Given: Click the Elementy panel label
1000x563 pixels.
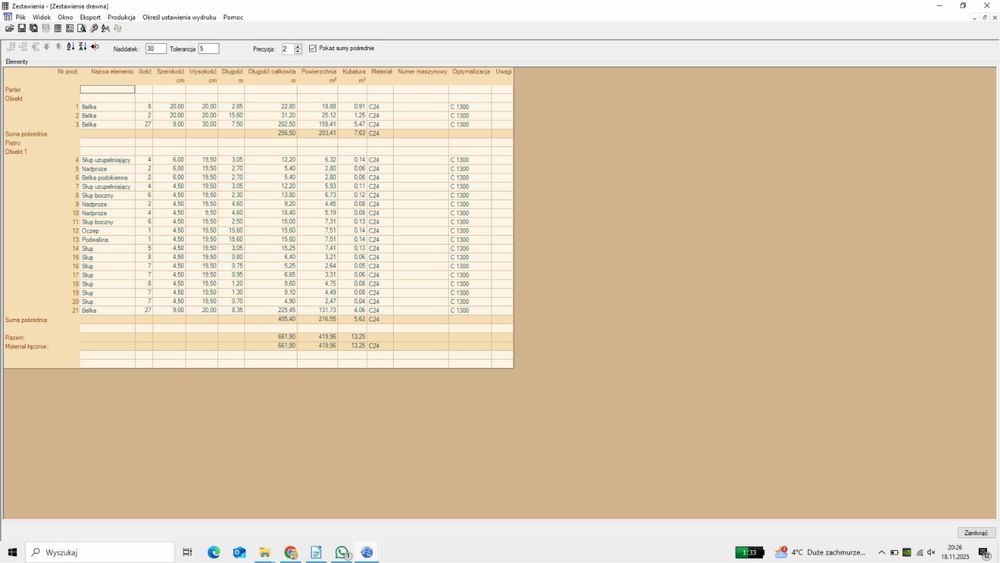Looking at the screenshot, I should click(17, 61).
